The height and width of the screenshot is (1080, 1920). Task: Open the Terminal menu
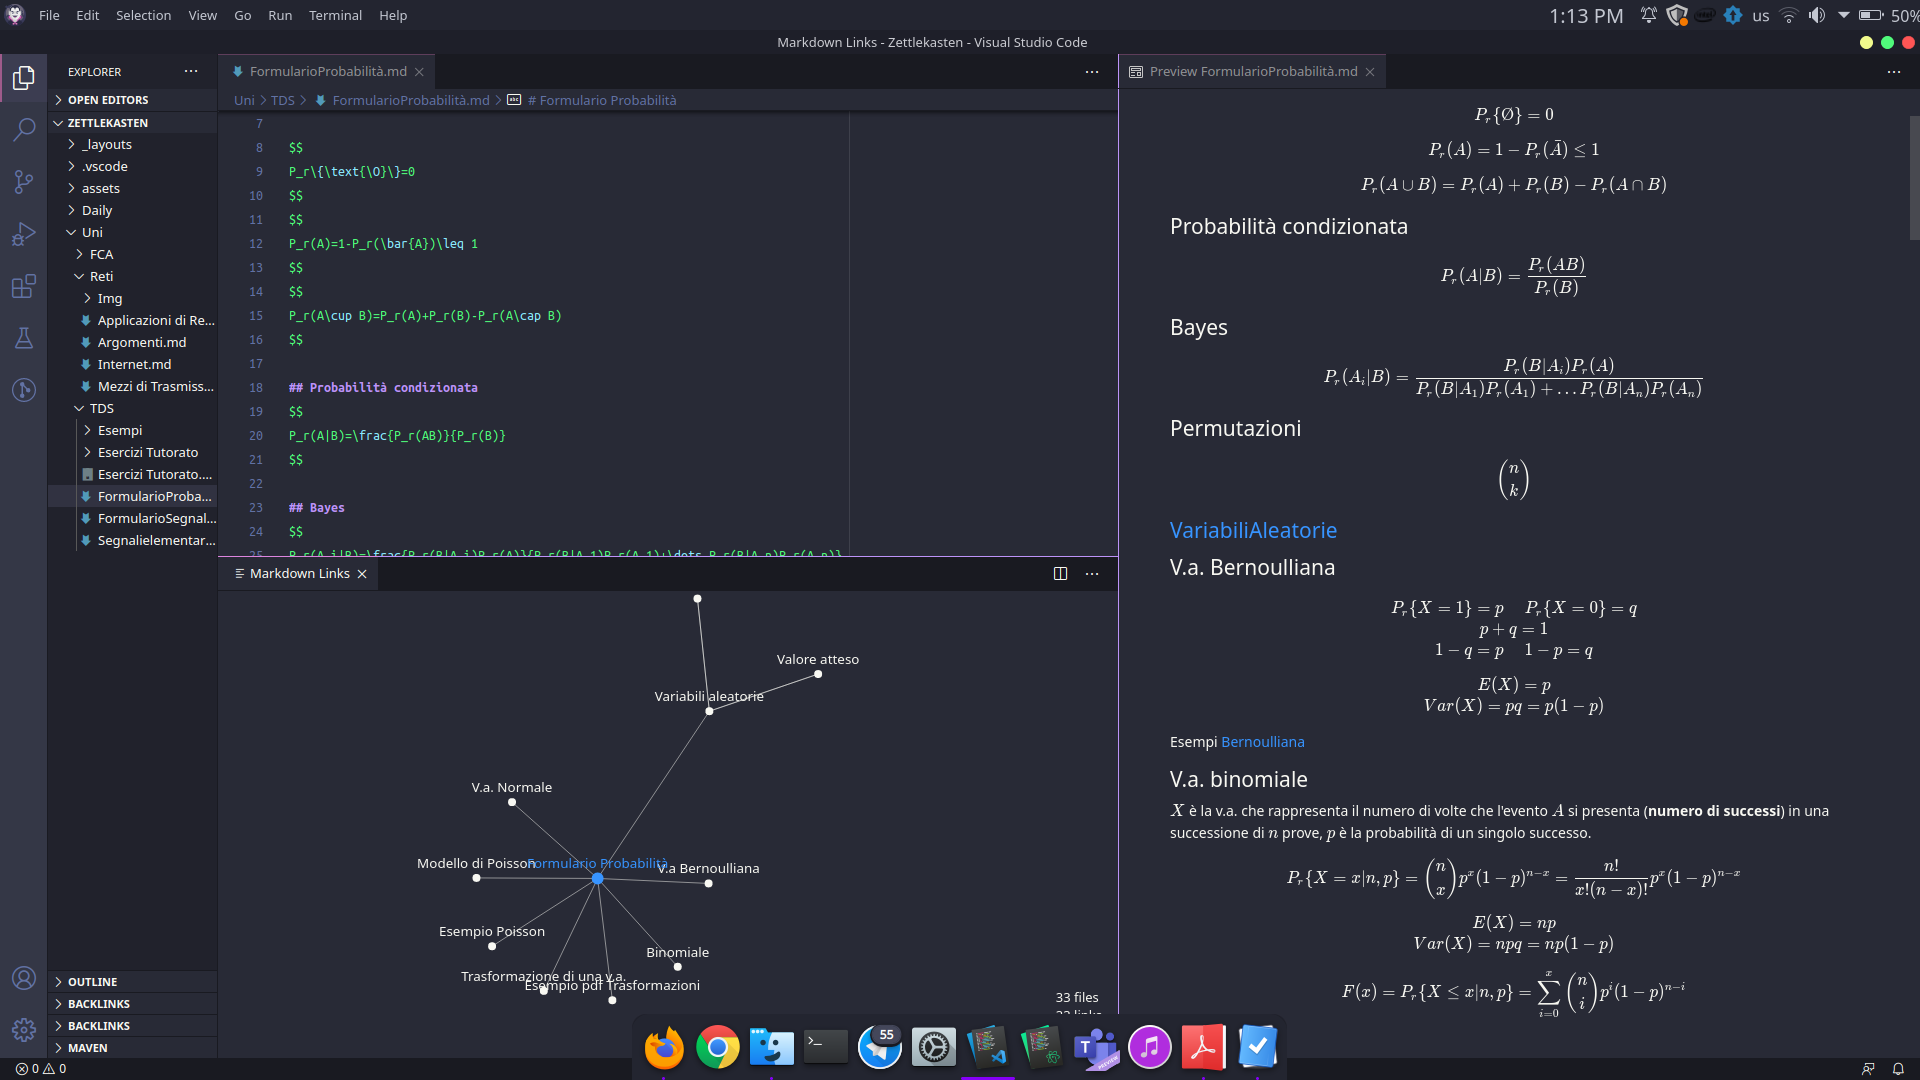tap(335, 15)
